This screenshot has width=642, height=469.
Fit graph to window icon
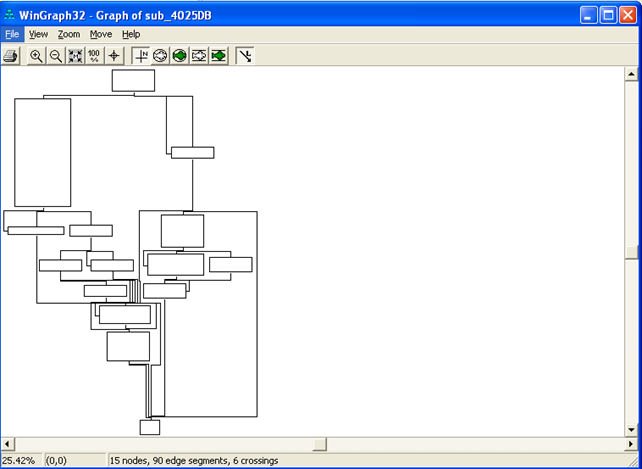pyautogui.click(x=75, y=56)
